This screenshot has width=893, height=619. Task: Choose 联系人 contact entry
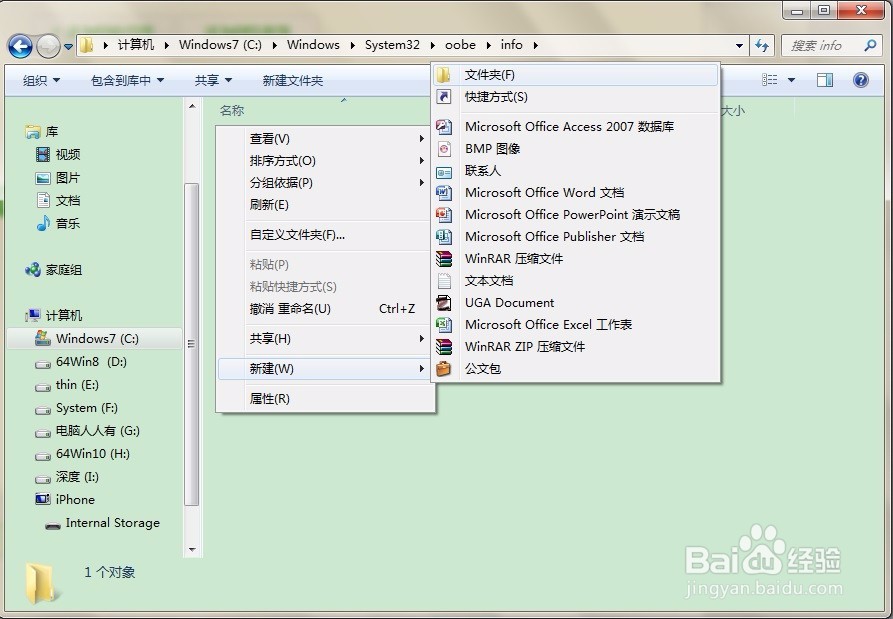[575, 171]
